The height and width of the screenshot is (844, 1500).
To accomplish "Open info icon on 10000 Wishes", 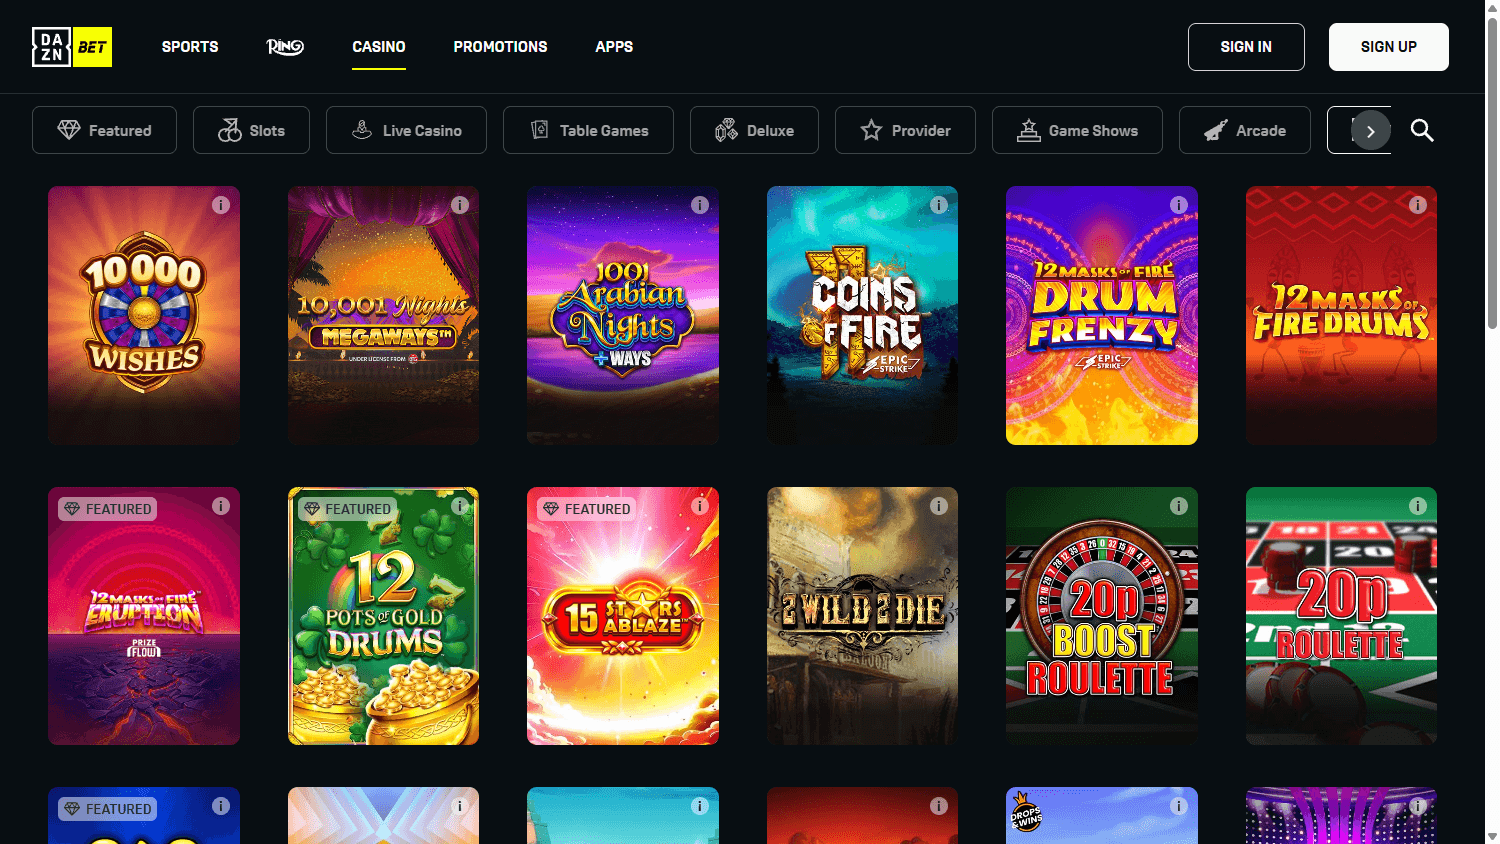I will pyautogui.click(x=221, y=205).
